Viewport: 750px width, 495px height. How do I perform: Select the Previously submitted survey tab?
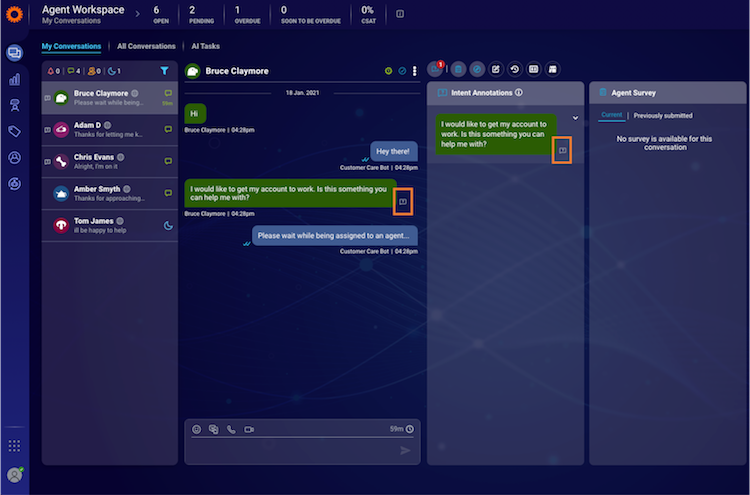point(663,116)
